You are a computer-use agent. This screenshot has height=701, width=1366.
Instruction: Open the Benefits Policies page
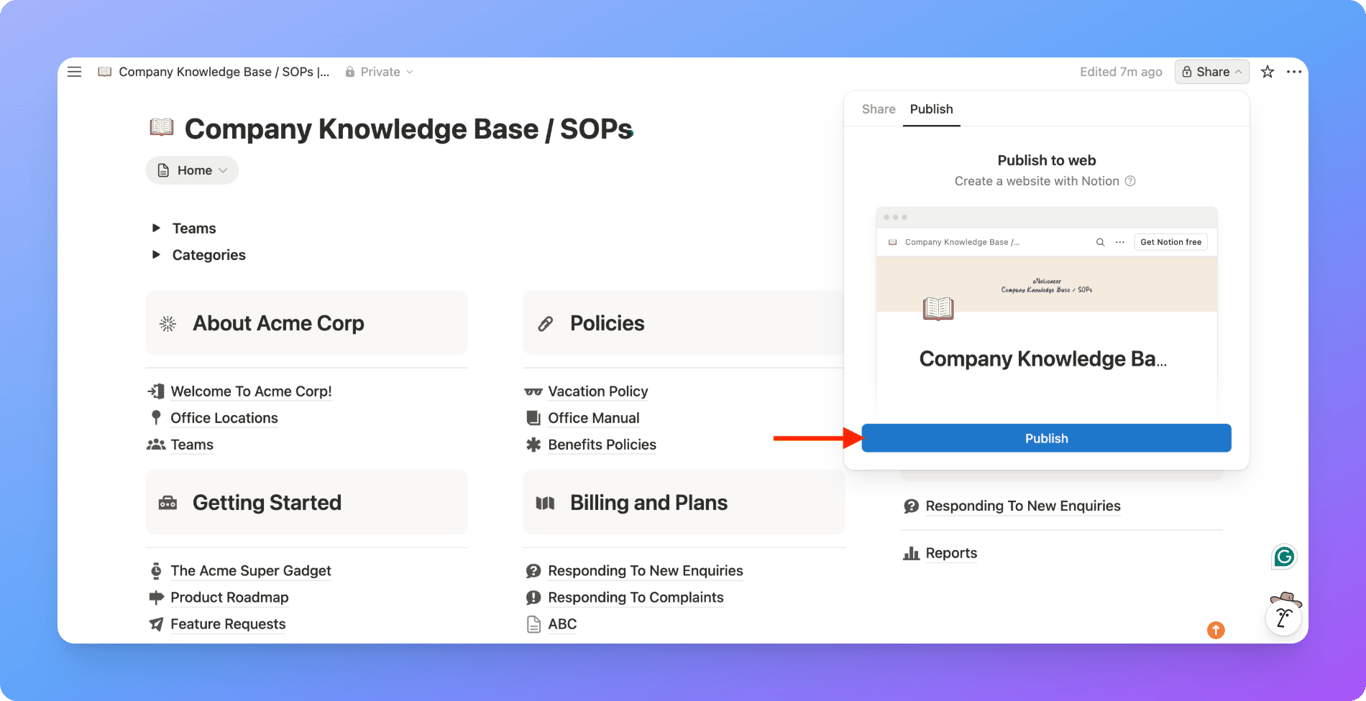click(x=602, y=445)
